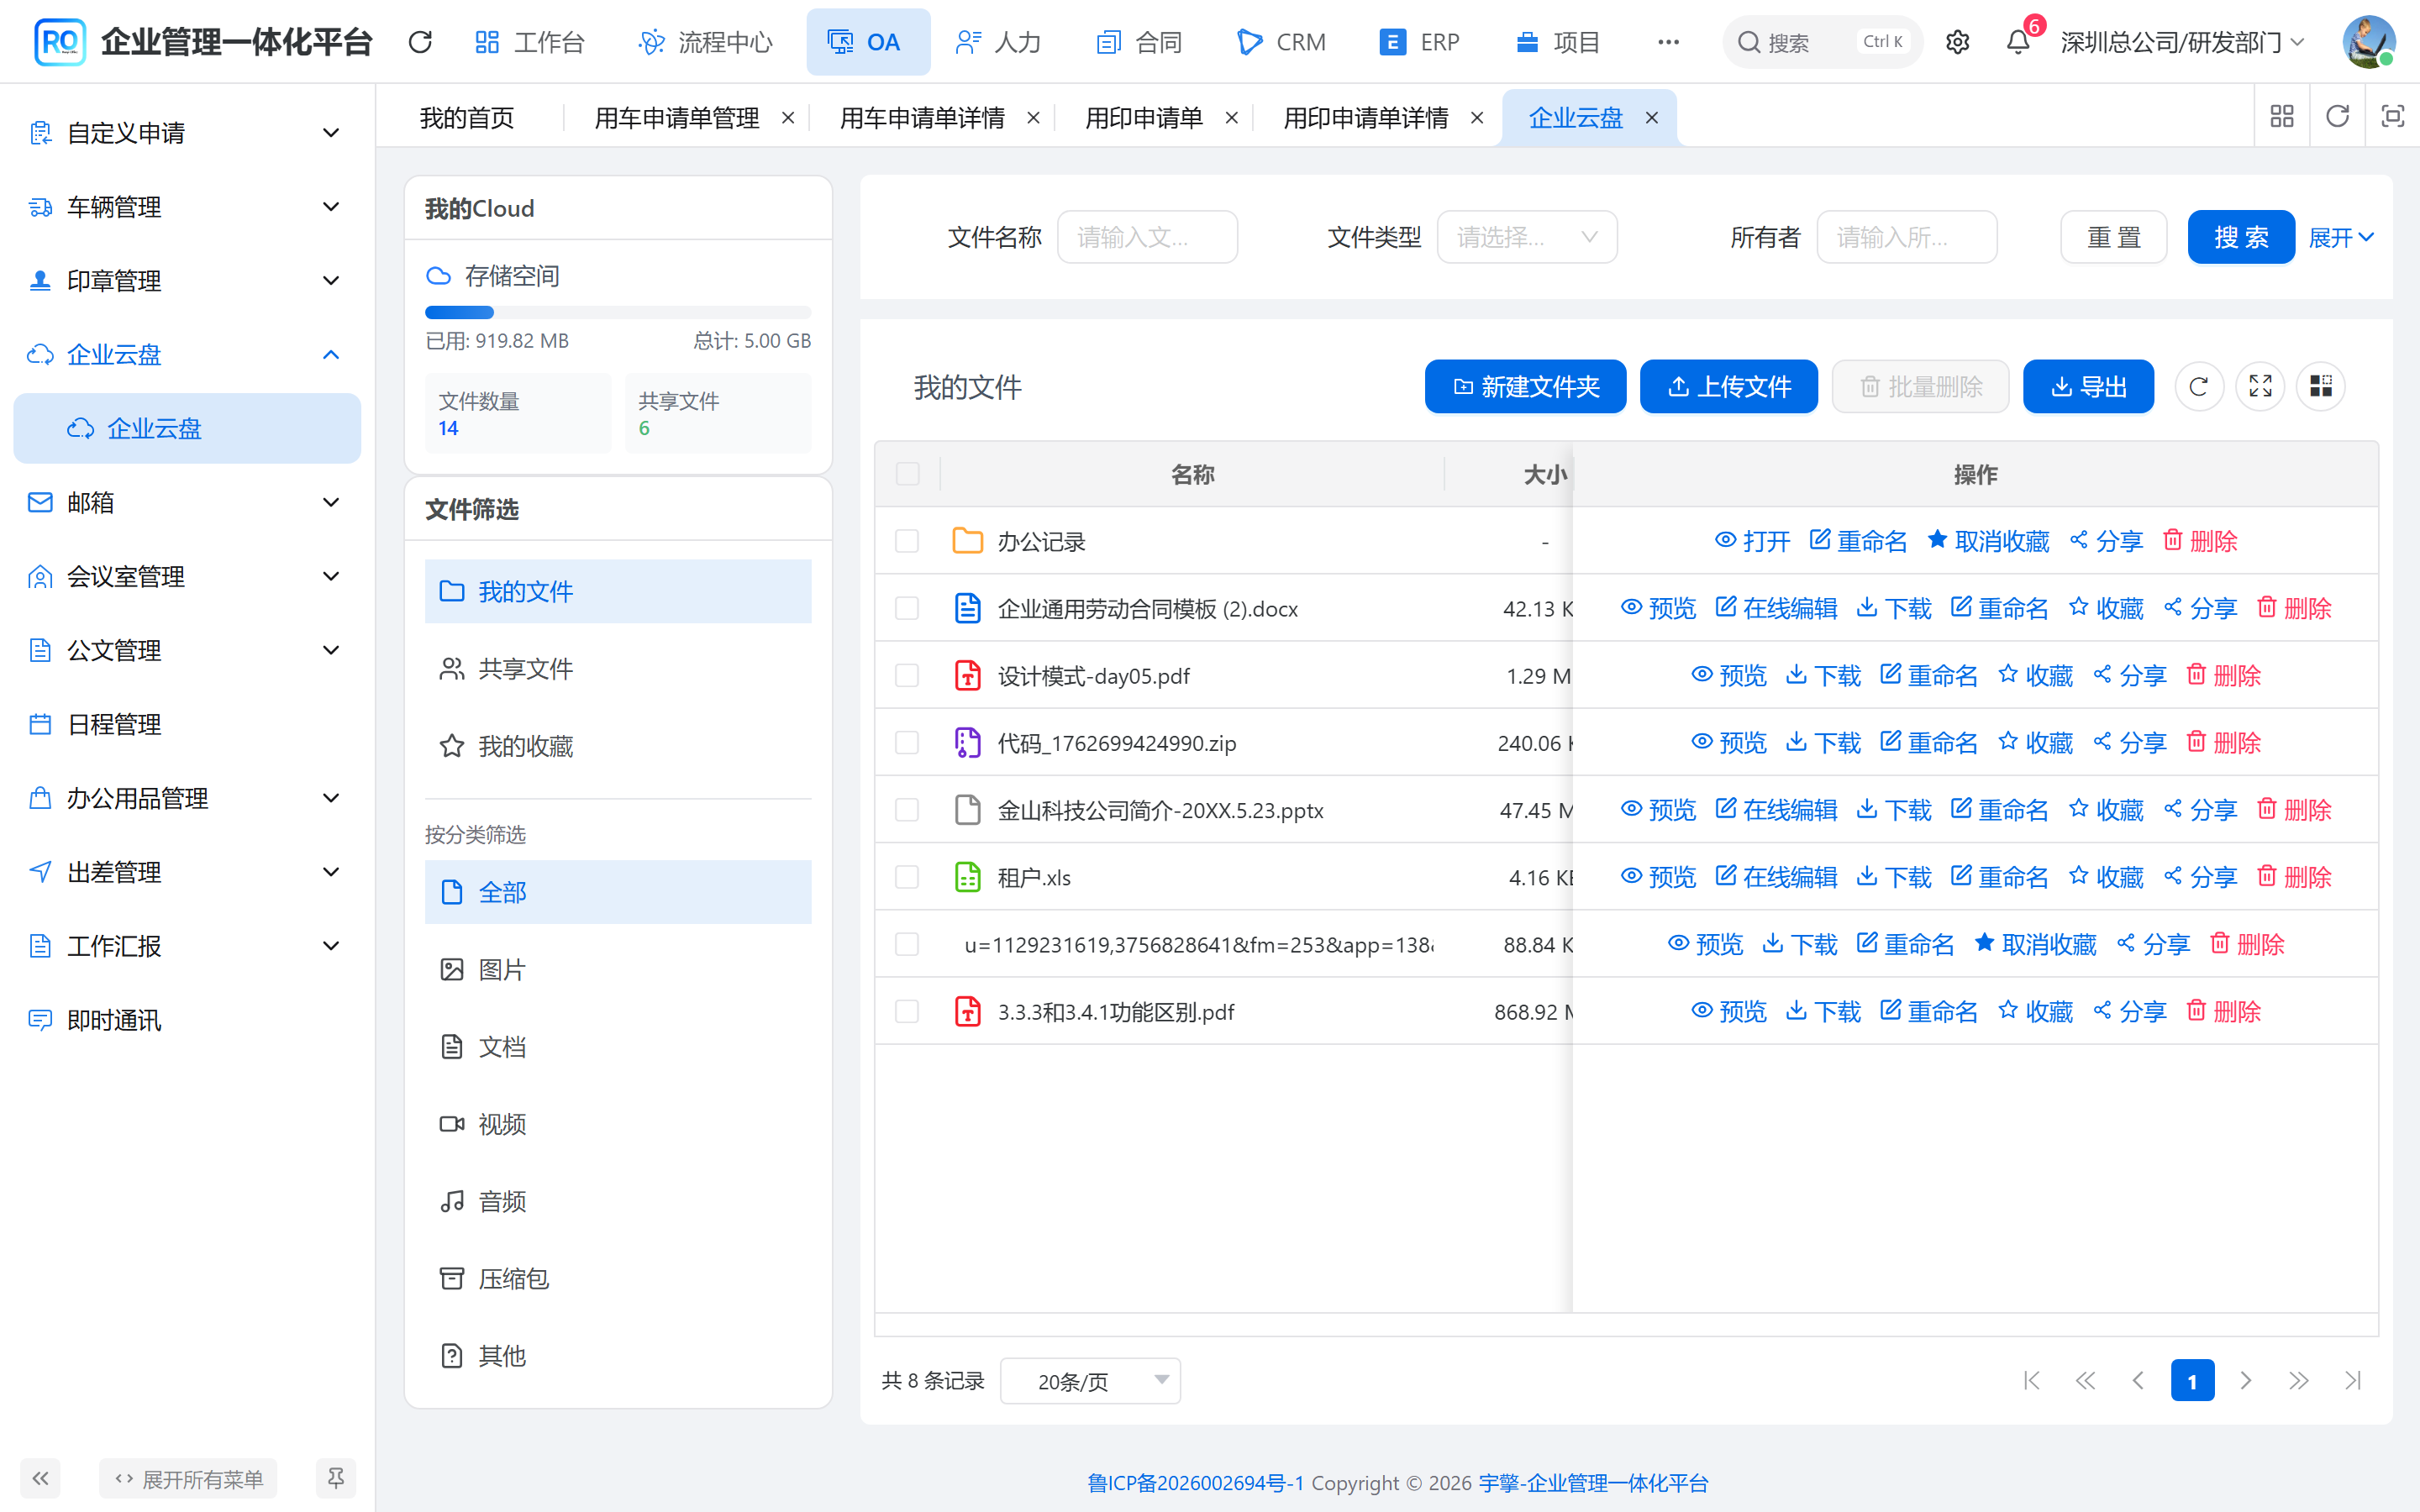Click the 上传文件 button

(x=1728, y=386)
